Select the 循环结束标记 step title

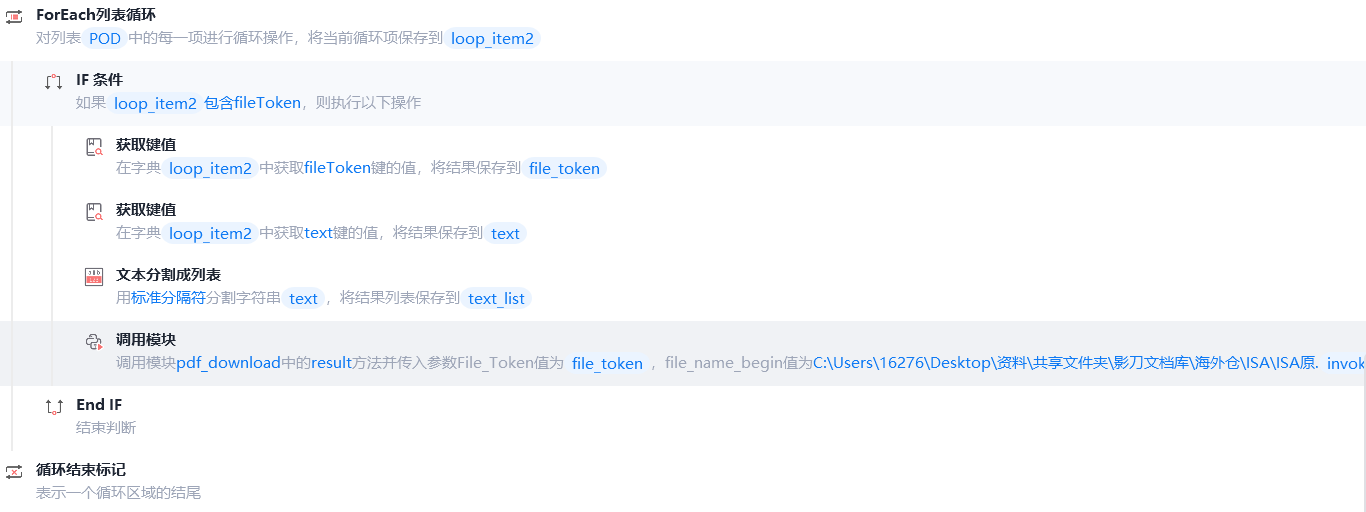[x=81, y=470]
